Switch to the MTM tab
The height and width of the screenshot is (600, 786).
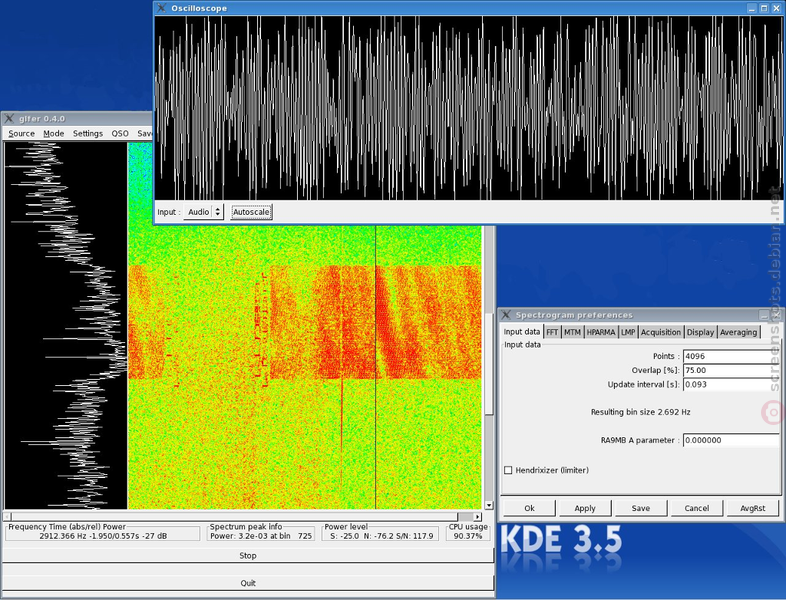click(x=572, y=332)
